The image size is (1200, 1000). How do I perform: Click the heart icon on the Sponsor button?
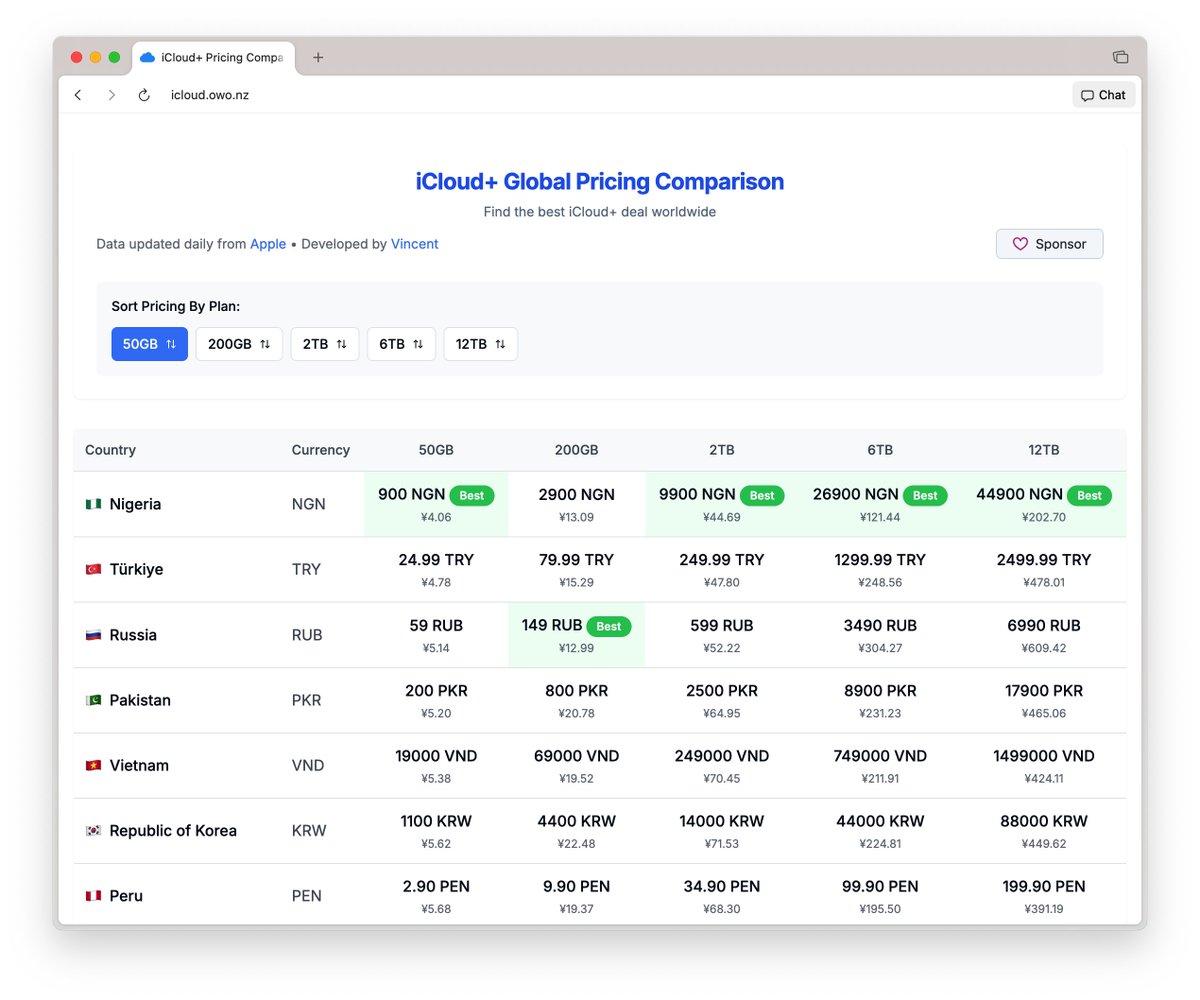pyautogui.click(x=1020, y=244)
